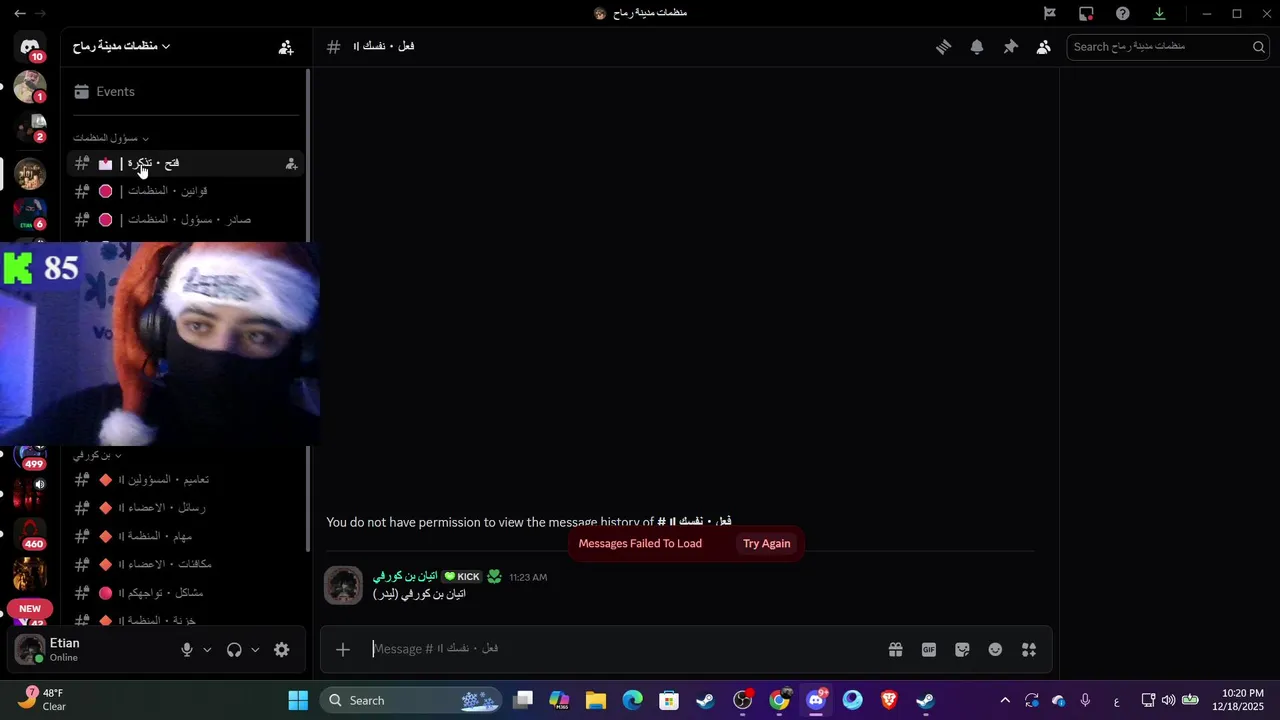
Task: Open channel مهام • المنظمة
Action: pyautogui.click(x=185, y=536)
